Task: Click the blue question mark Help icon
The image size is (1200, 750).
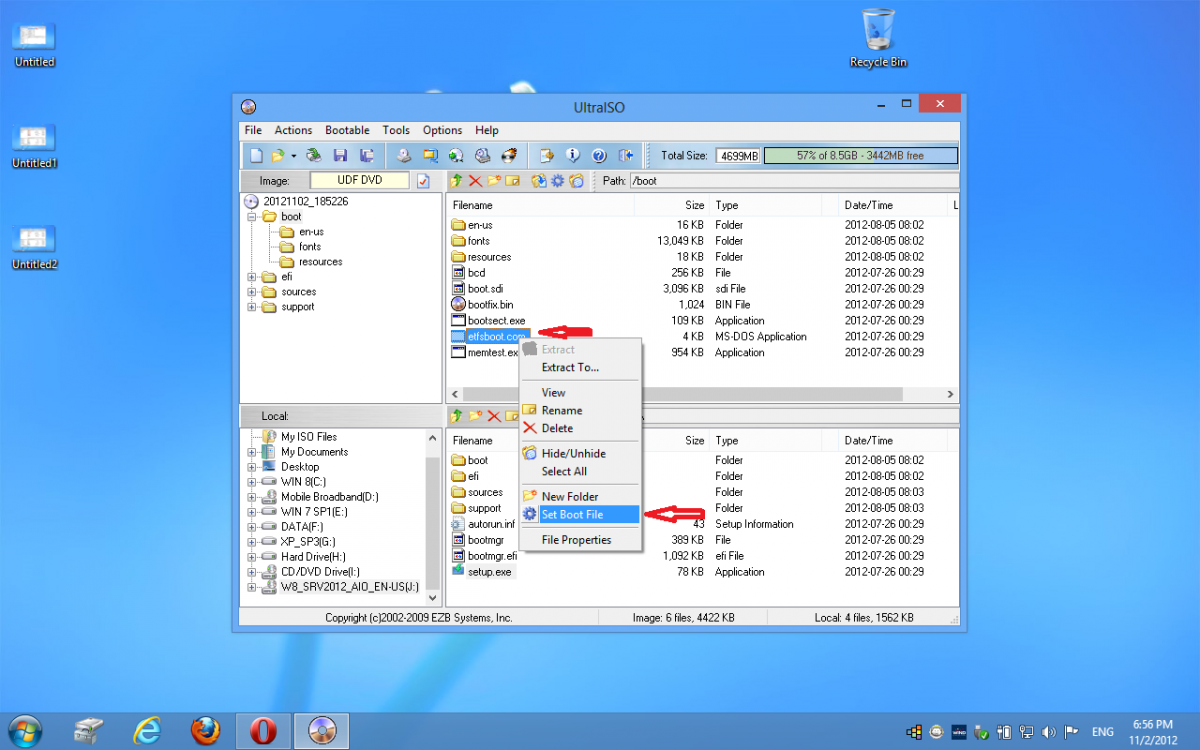Action: (599, 156)
